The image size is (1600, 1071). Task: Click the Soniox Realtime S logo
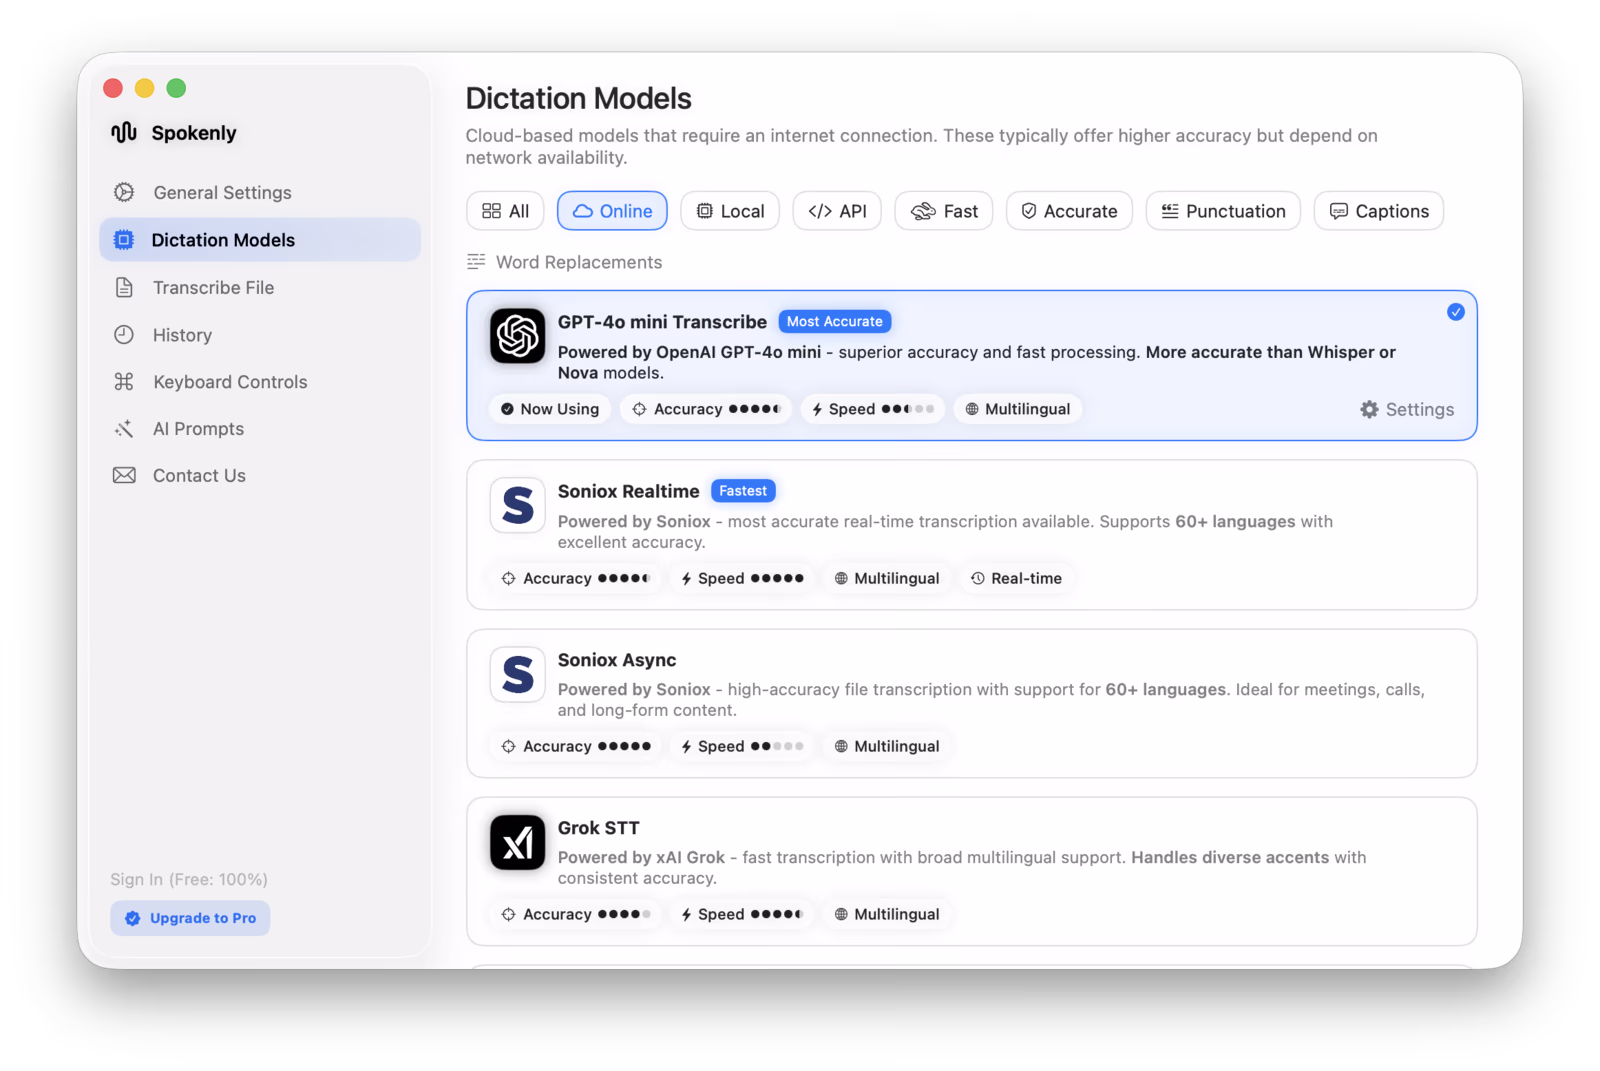(517, 505)
